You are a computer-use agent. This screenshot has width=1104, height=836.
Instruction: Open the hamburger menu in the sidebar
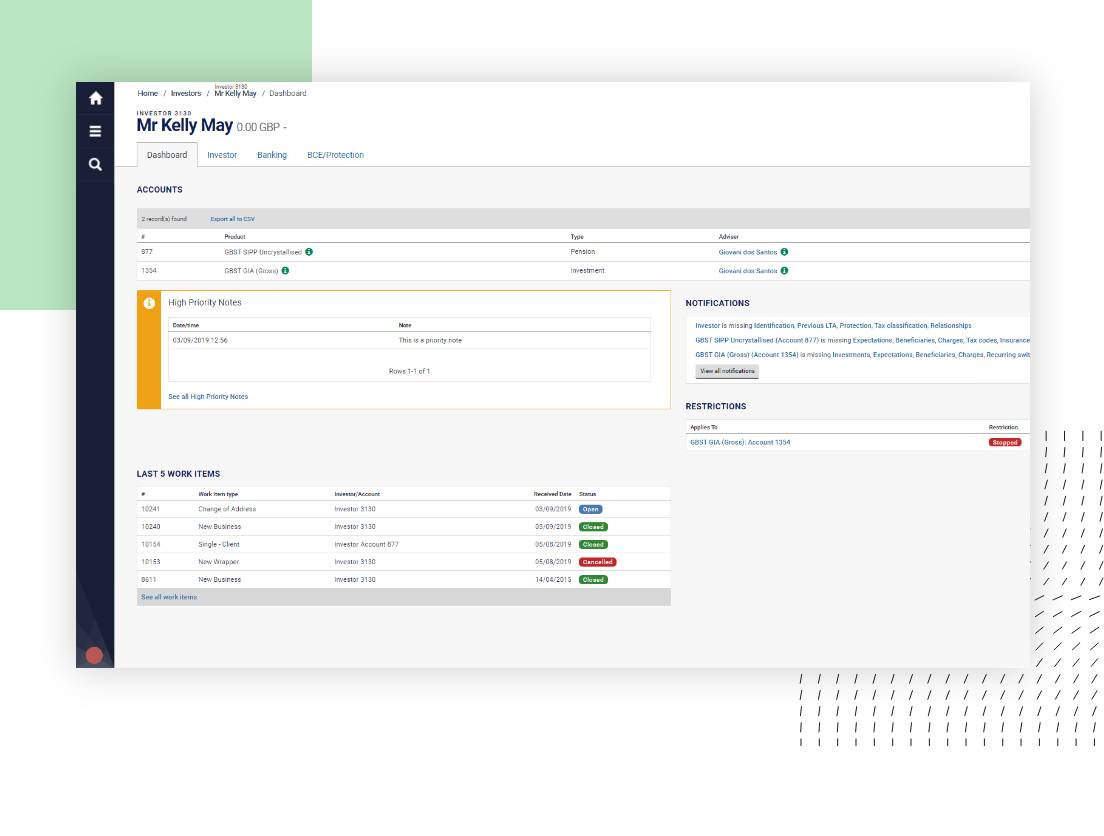click(x=95, y=130)
